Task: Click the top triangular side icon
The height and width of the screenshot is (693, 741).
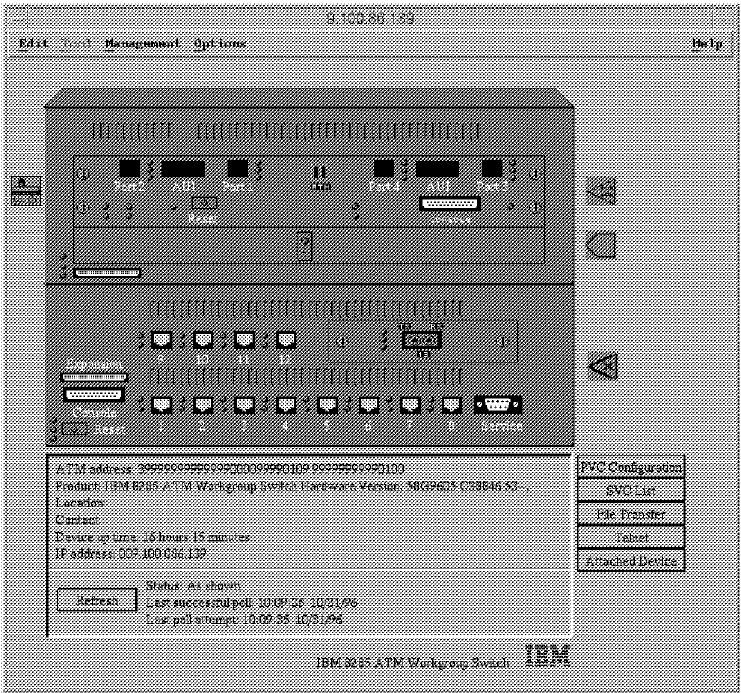Action: pos(601,191)
